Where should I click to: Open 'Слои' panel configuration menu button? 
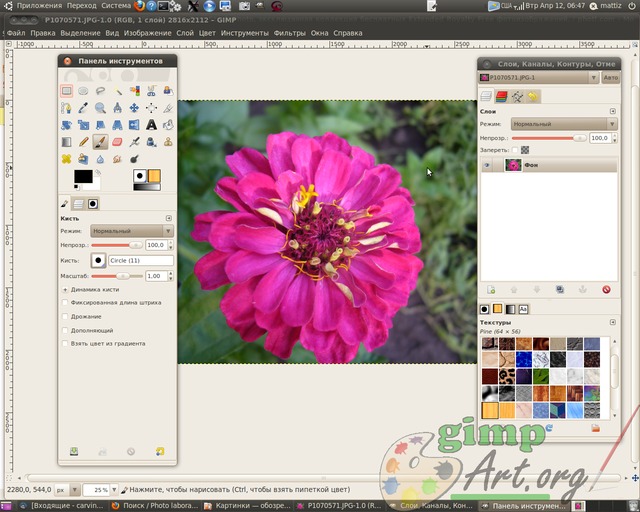(613, 111)
